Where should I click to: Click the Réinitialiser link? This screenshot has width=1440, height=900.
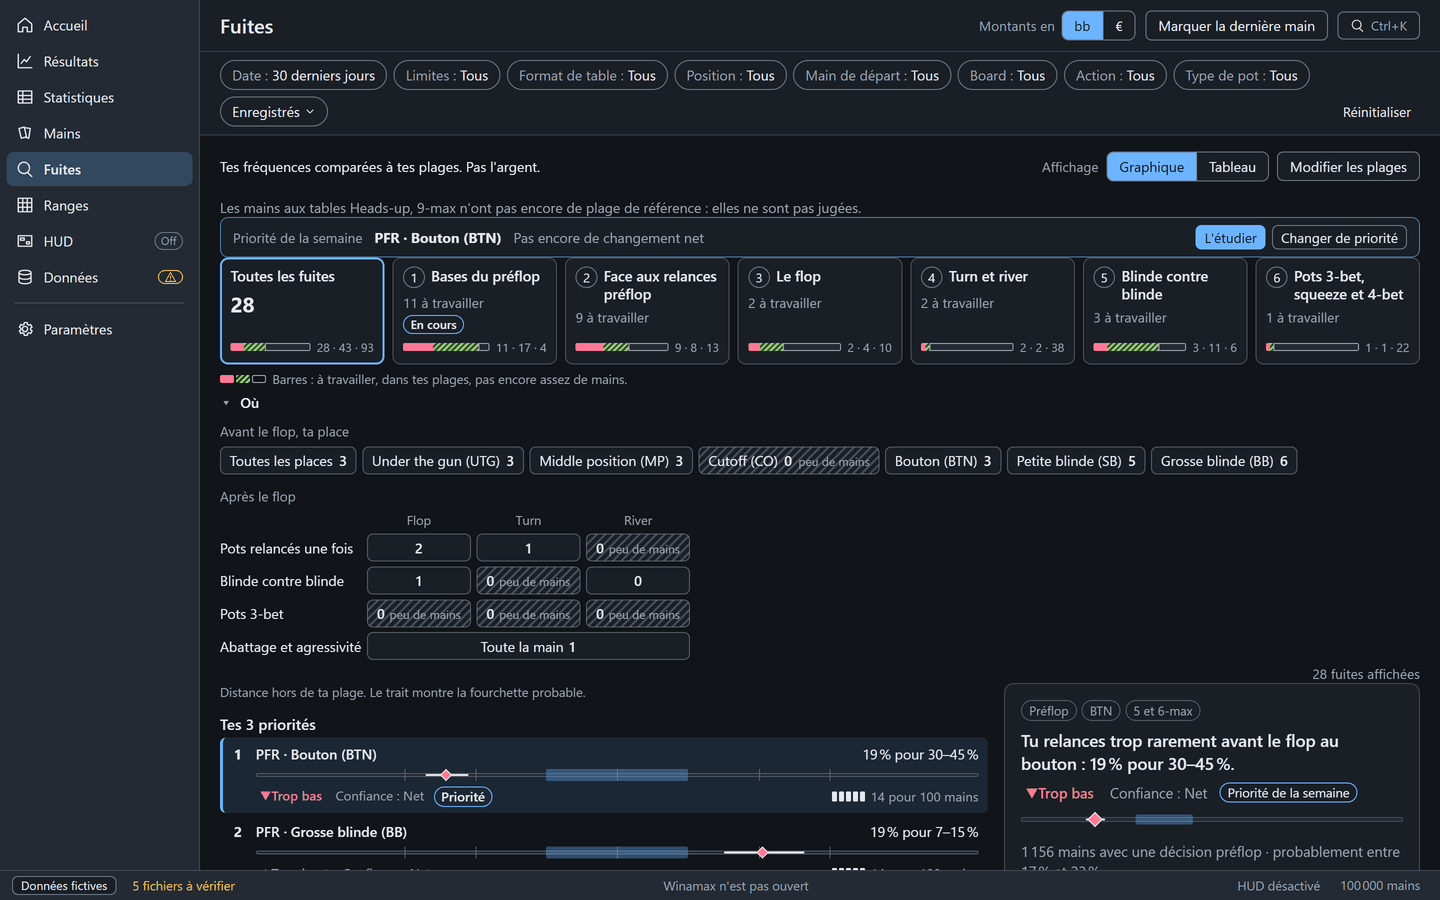[x=1376, y=112]
